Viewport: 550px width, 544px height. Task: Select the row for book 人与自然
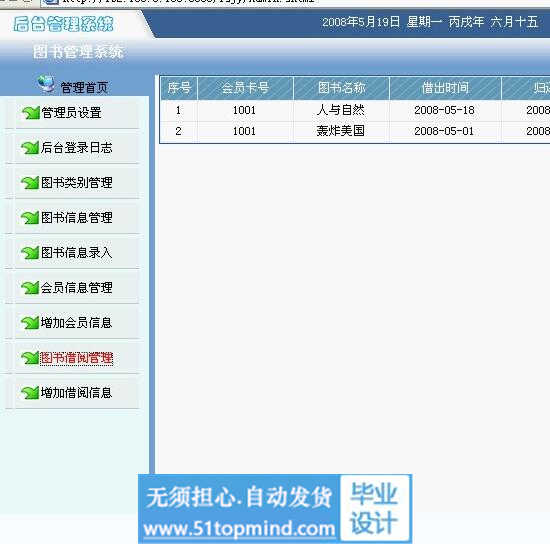355,110
